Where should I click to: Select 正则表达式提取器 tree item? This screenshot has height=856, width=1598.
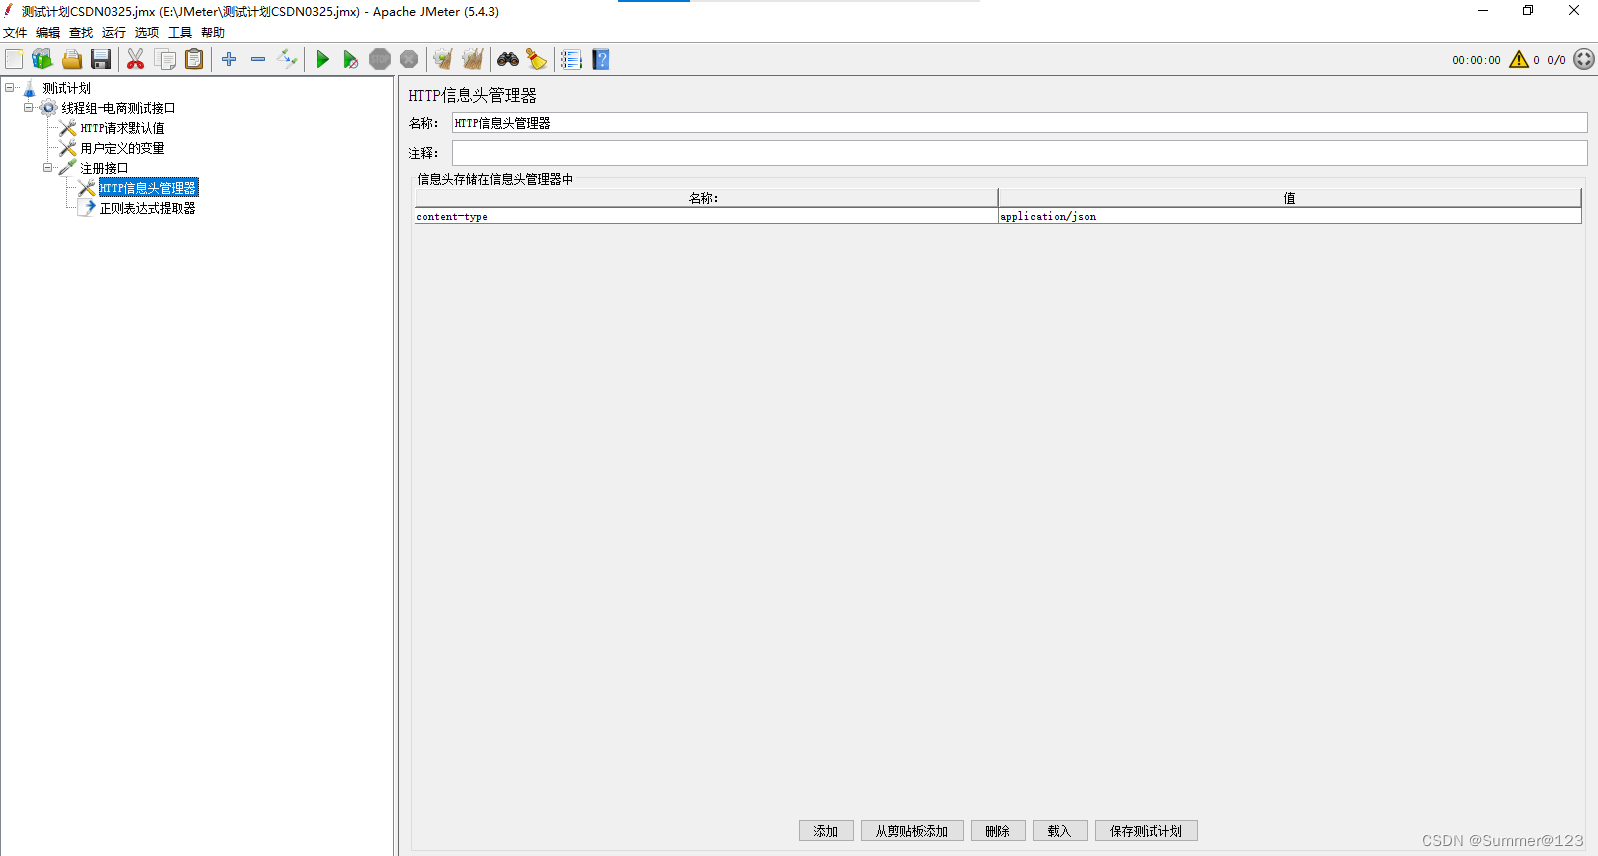click(148, 208)
